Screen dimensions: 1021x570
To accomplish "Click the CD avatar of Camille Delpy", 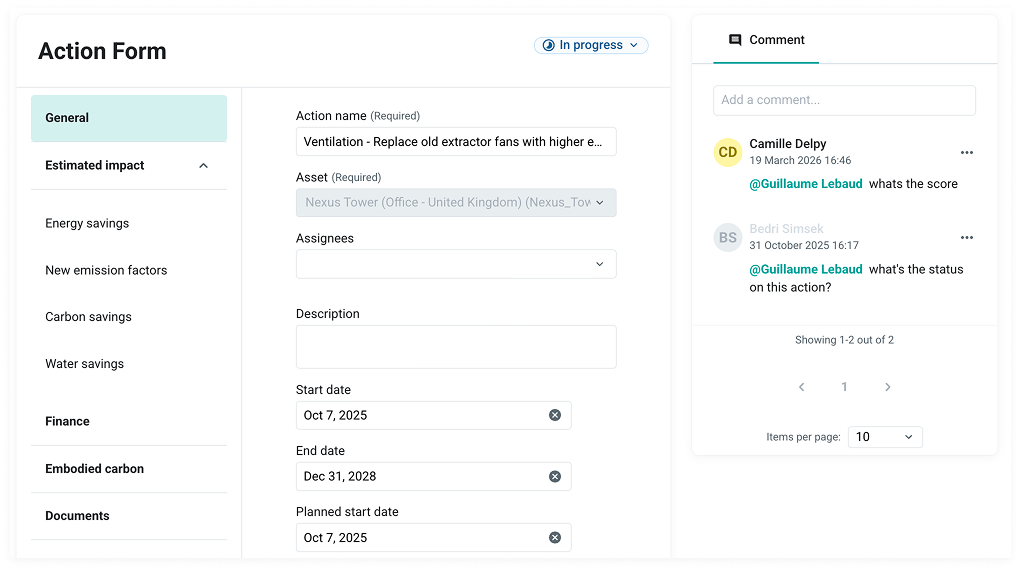I will pyautogui.click(x=728, y=152).
